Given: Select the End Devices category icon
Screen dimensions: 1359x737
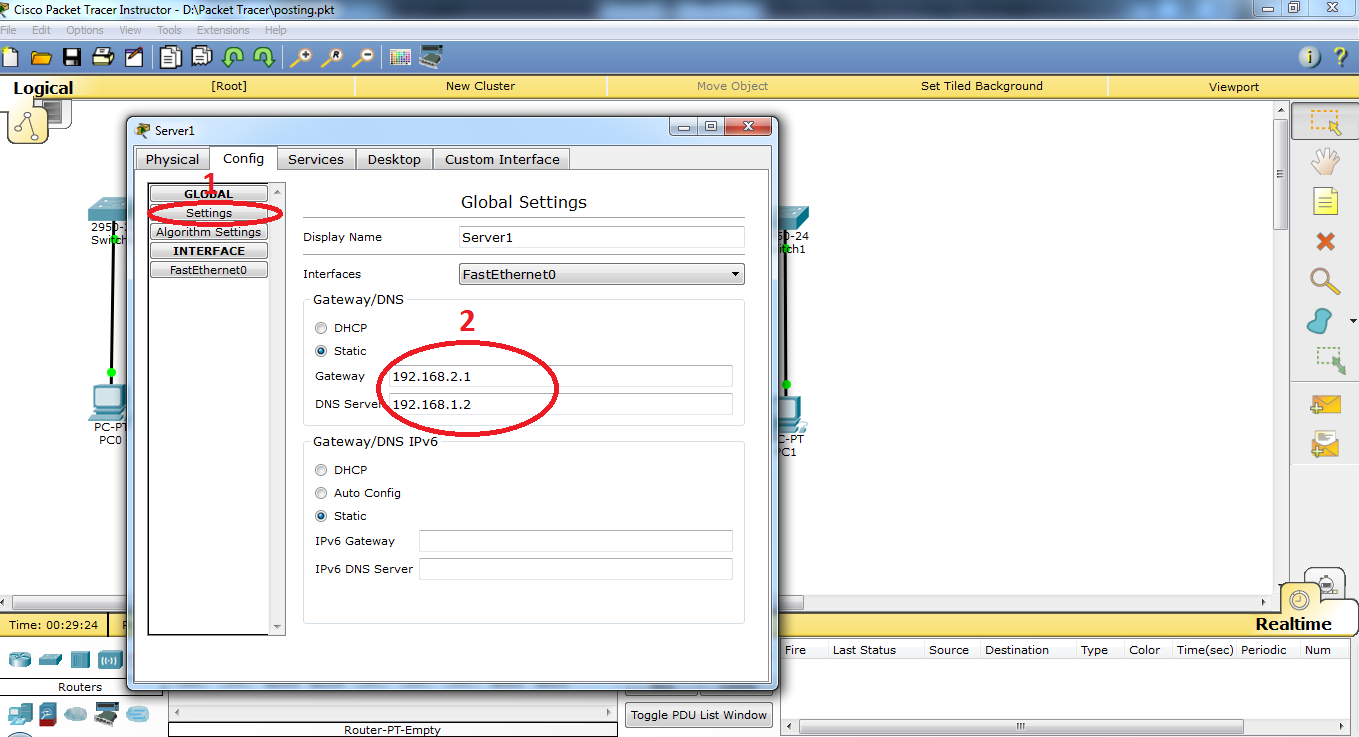Looking at the screenshot, I should [20, 714].
